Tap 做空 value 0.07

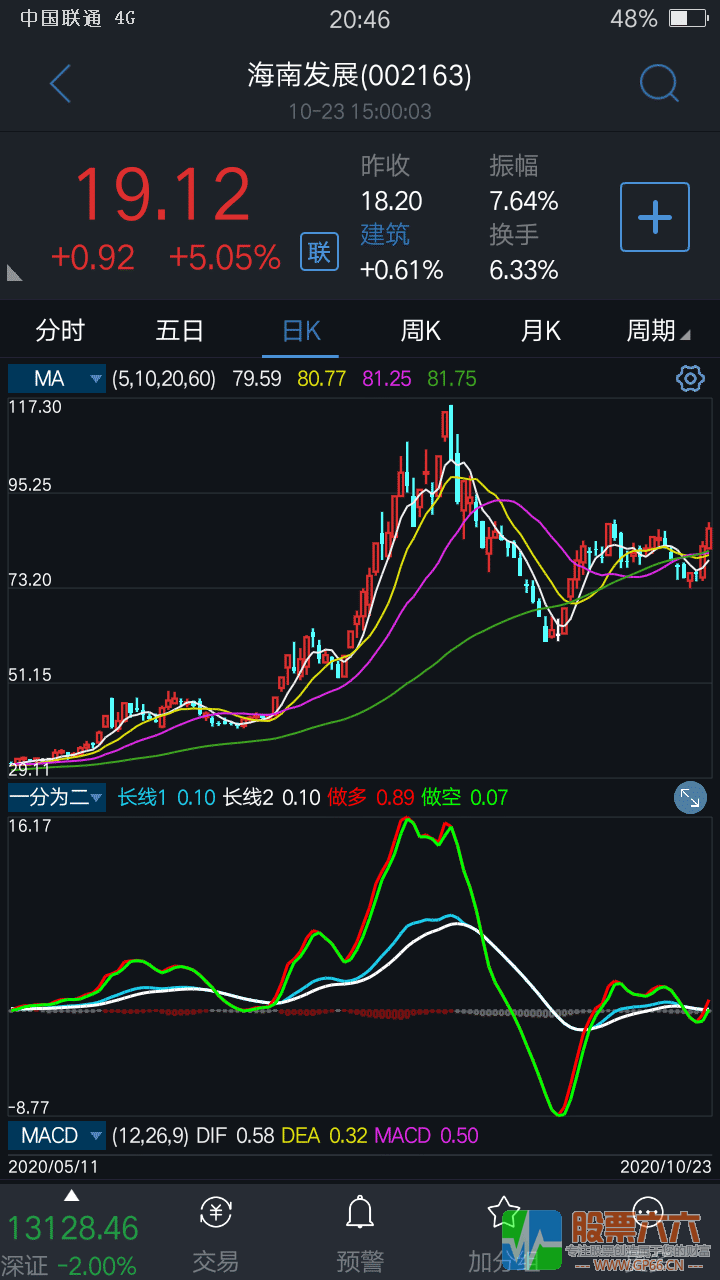point(489,797)
